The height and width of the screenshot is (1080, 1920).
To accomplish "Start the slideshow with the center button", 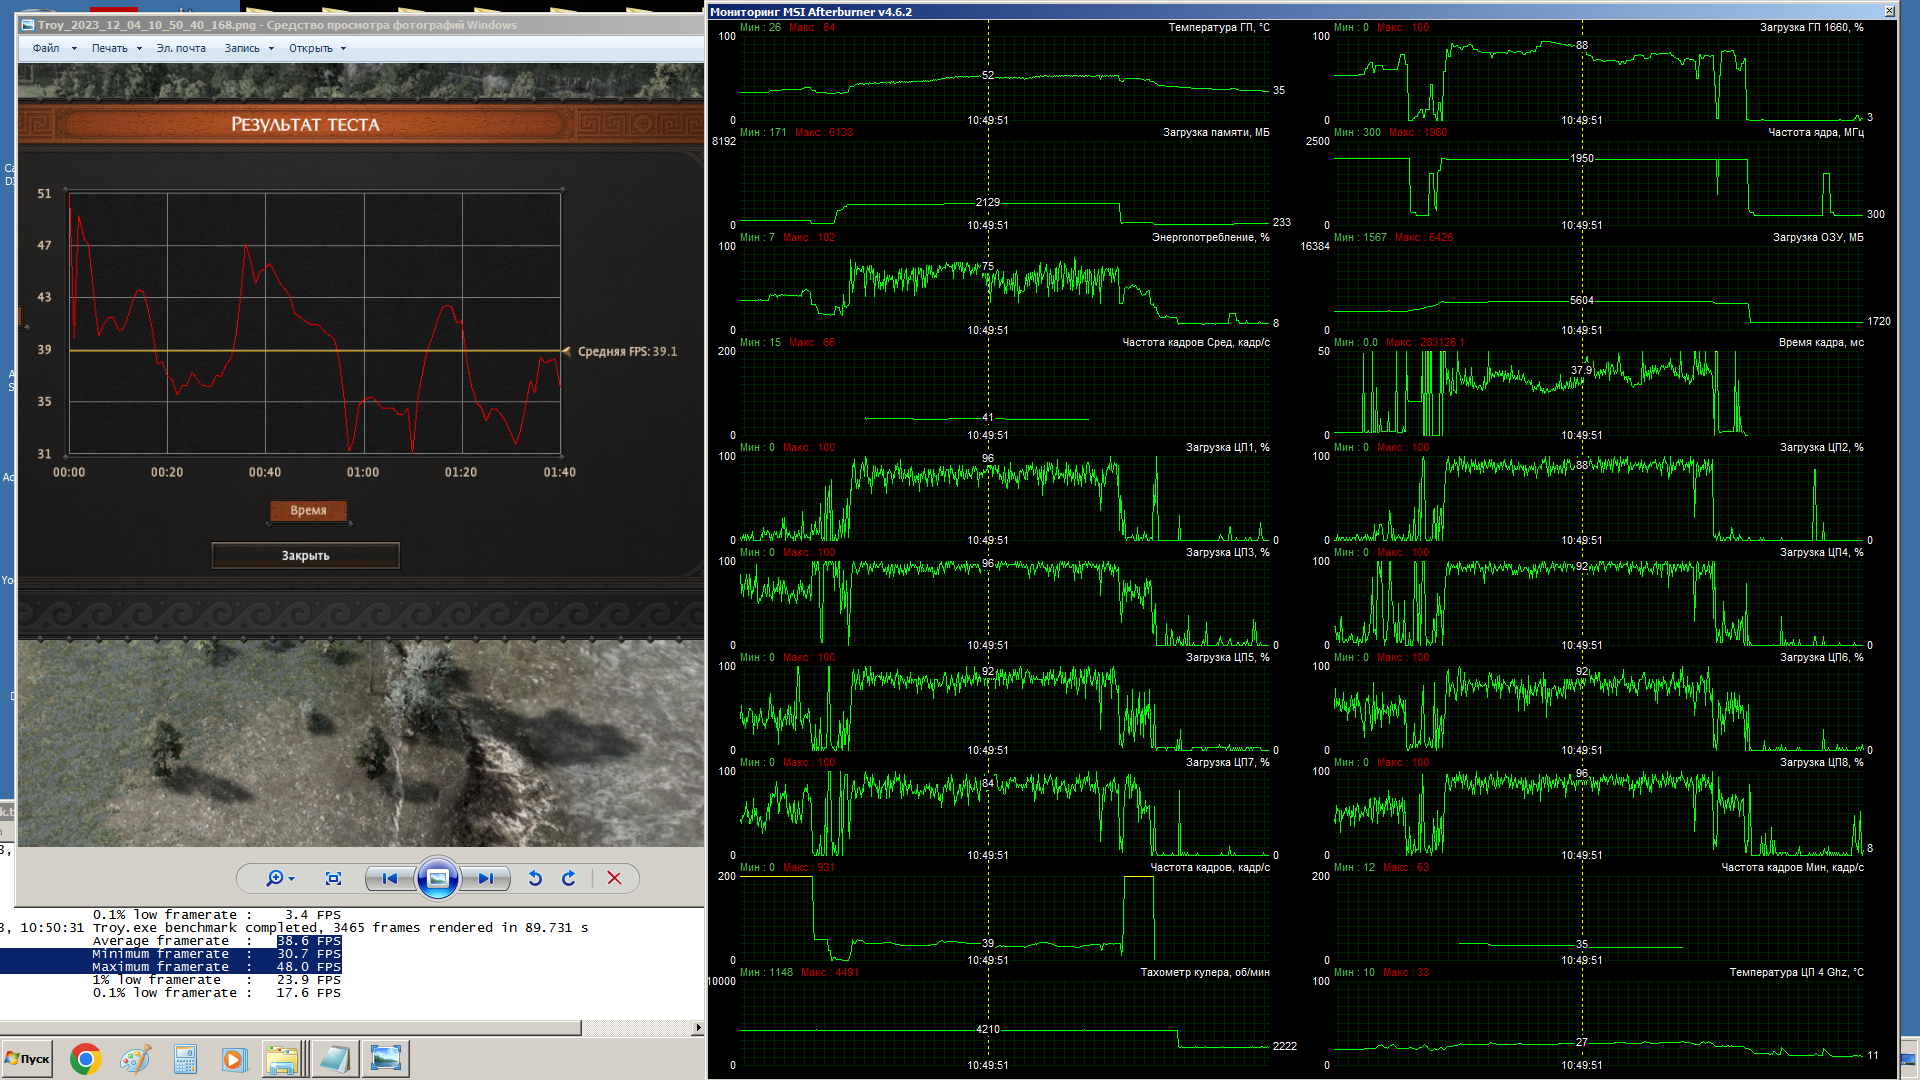I will tap(437, 878).
